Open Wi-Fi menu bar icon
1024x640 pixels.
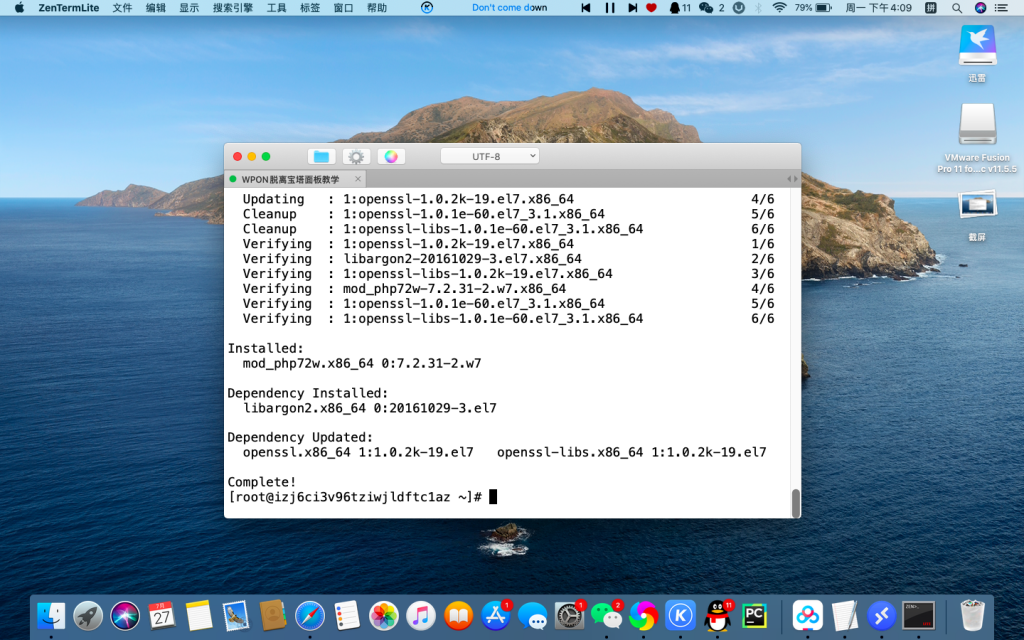[x=779, y=8]
